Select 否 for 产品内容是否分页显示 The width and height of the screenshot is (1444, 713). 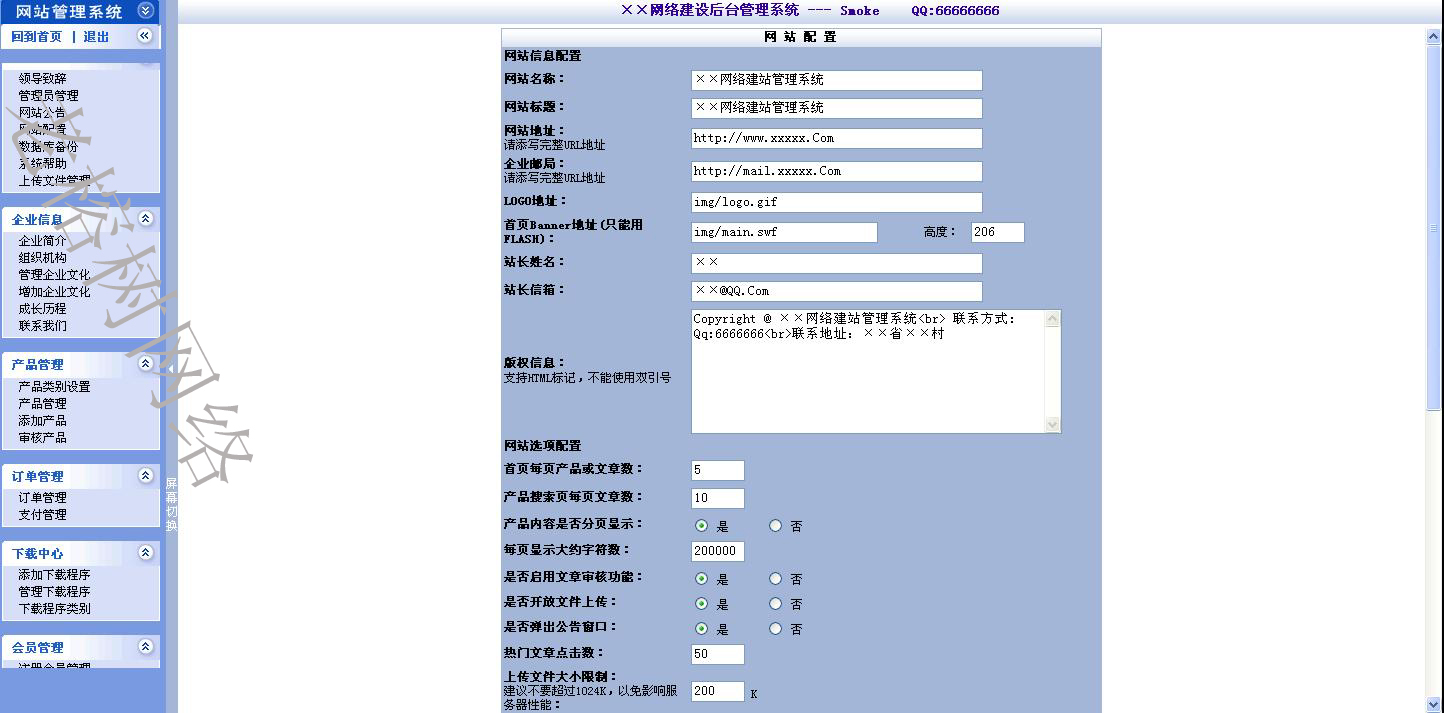775,525
